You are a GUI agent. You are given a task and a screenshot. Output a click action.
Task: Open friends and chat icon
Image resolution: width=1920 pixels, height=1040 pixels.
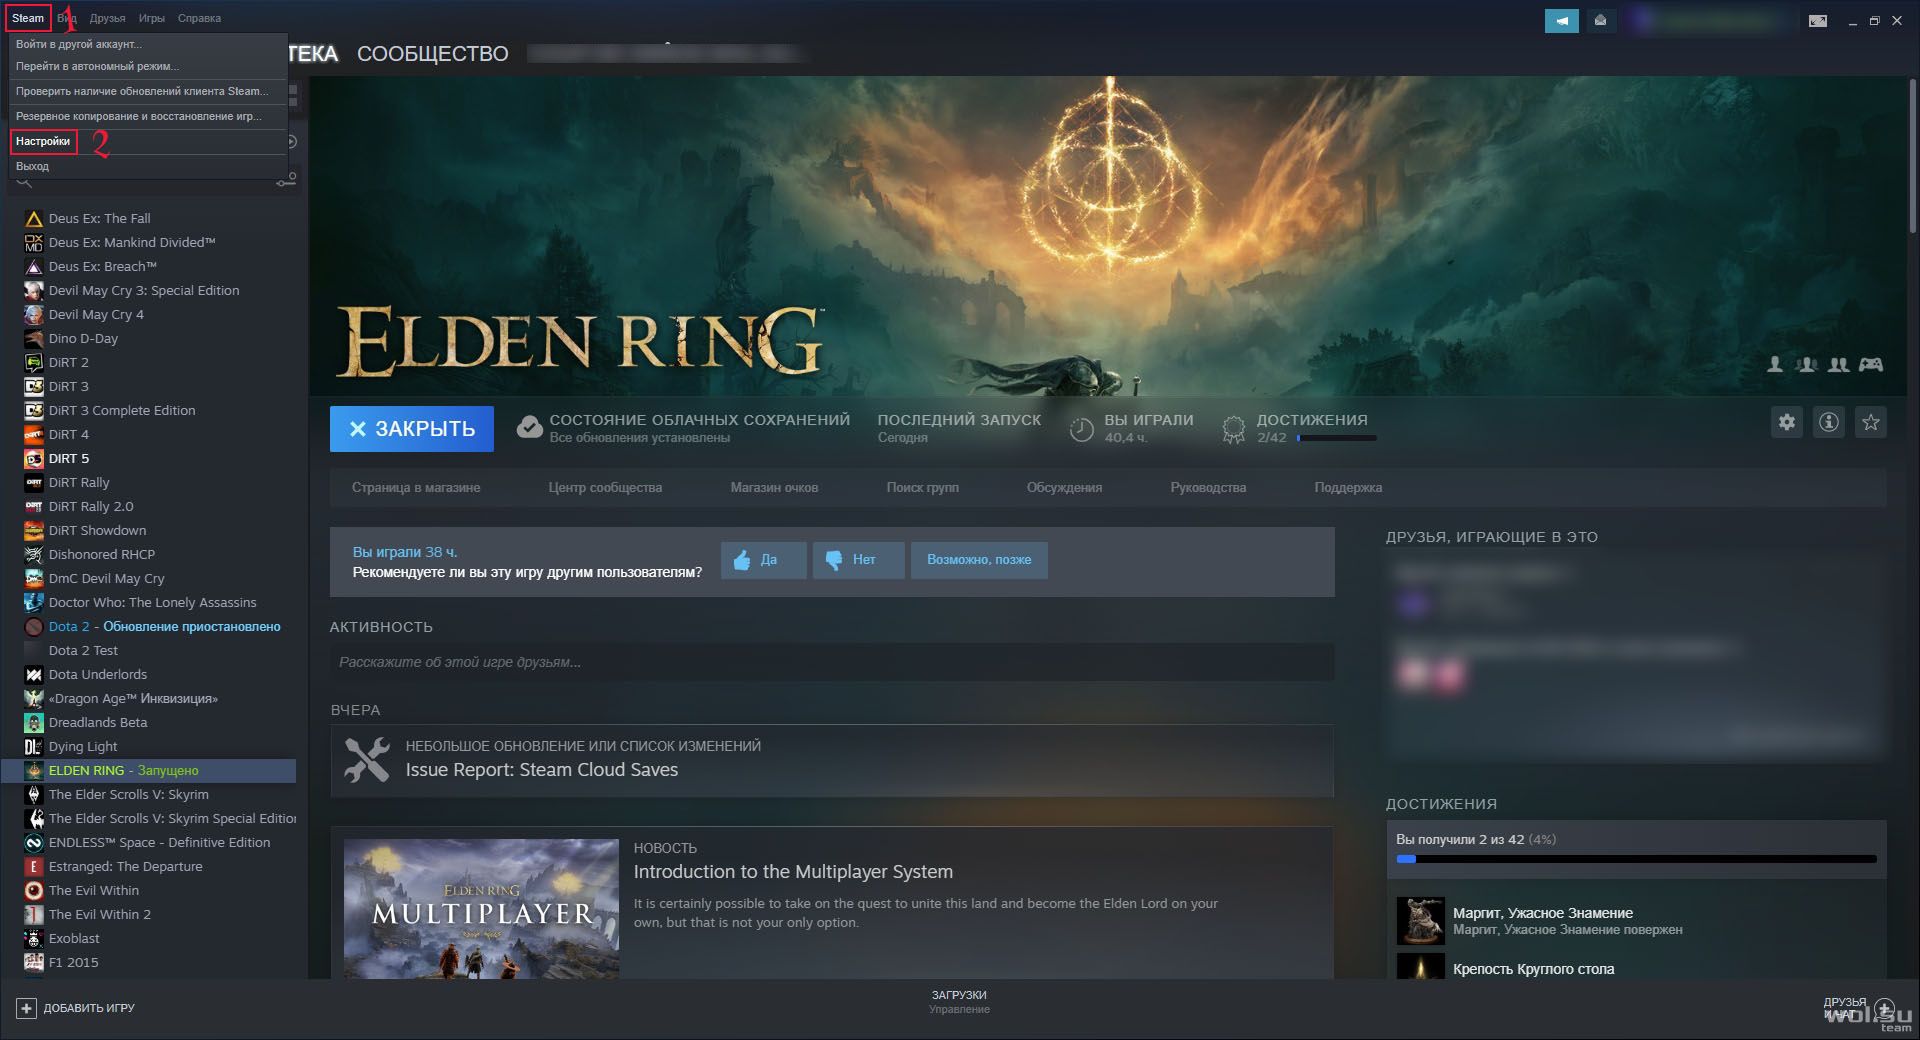coord(1884,1008)
